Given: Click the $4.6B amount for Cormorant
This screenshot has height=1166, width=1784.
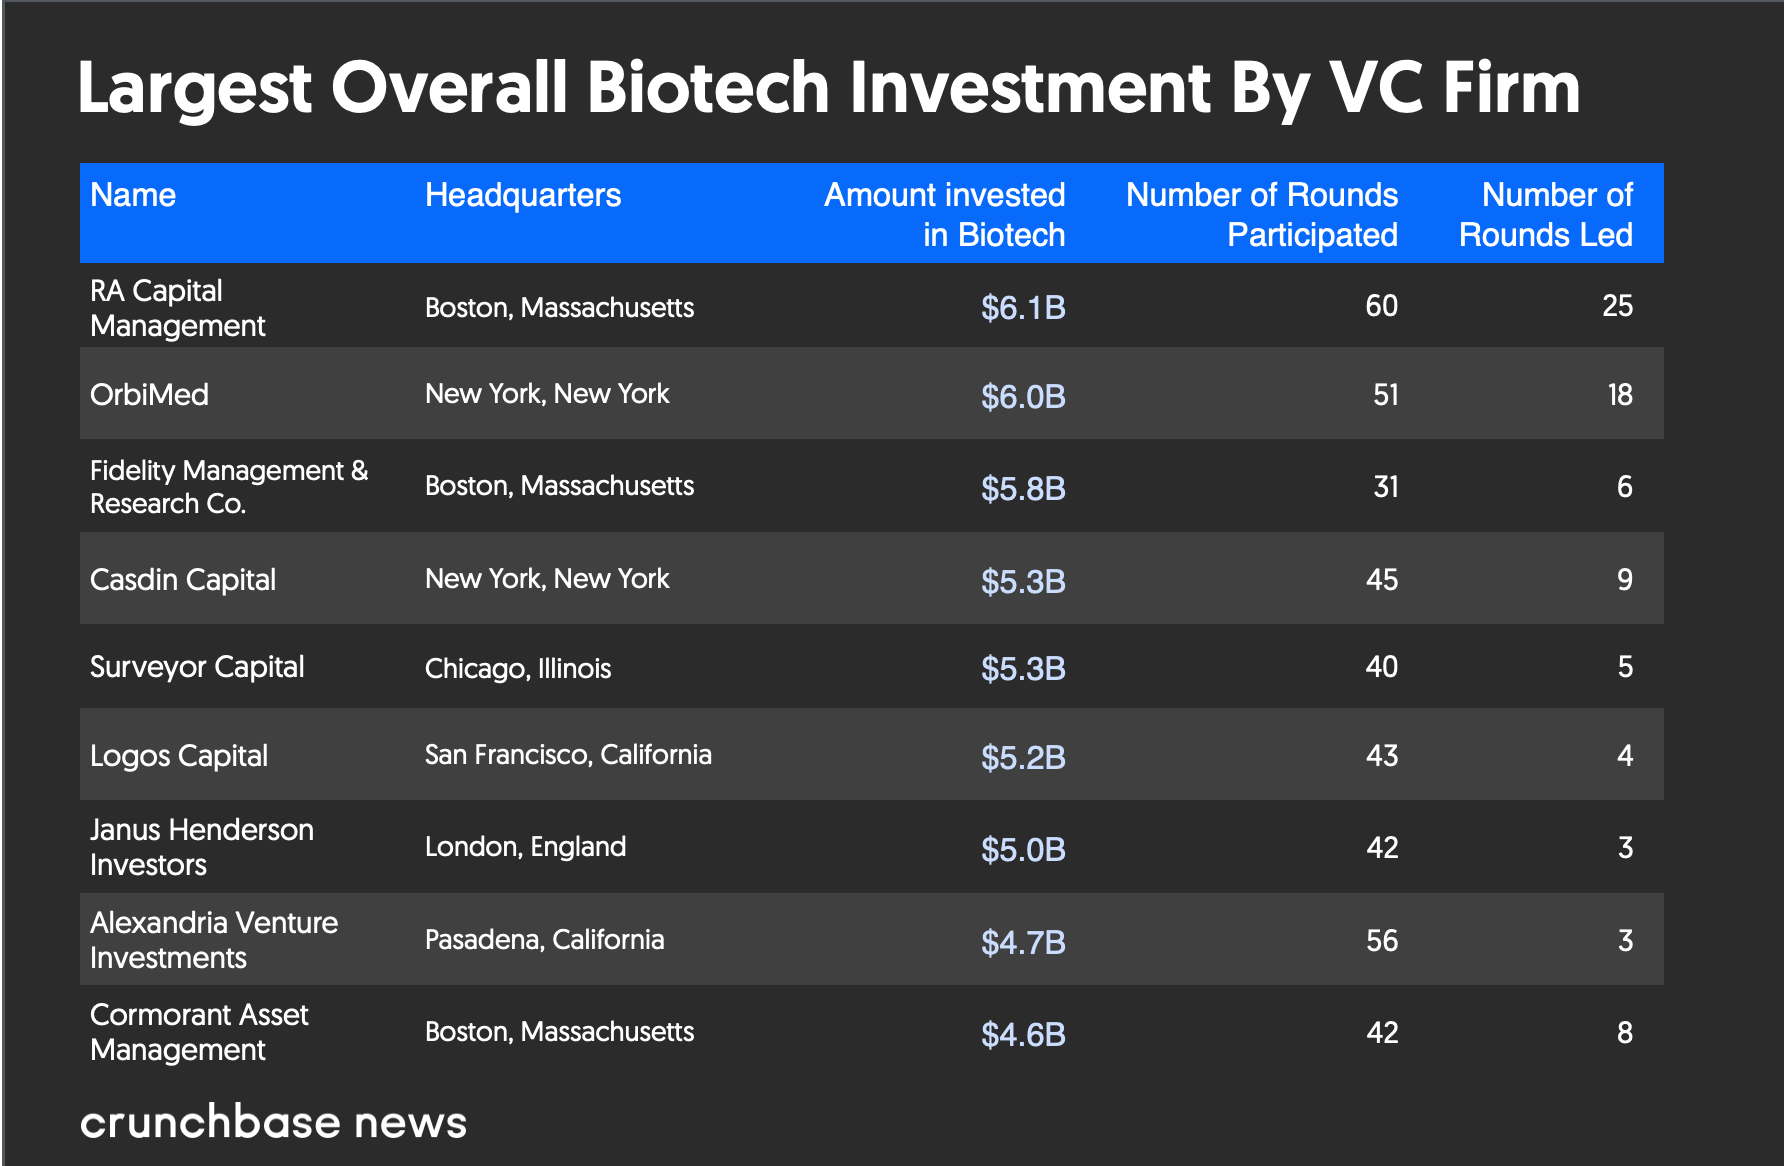Looking at the screenshot, I should 1022,1034.
